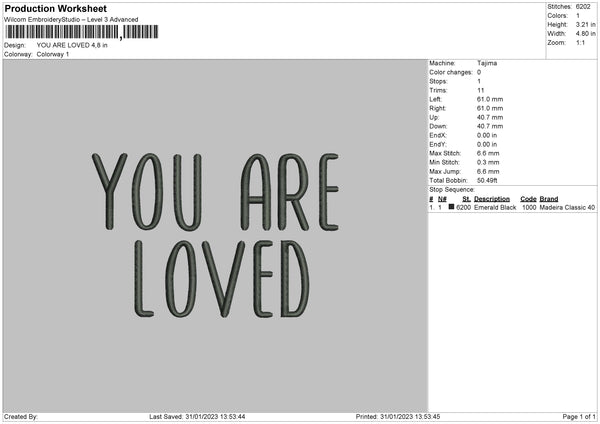
Task: Click the EndX value 0.00 in
Action: click(487, 135)
